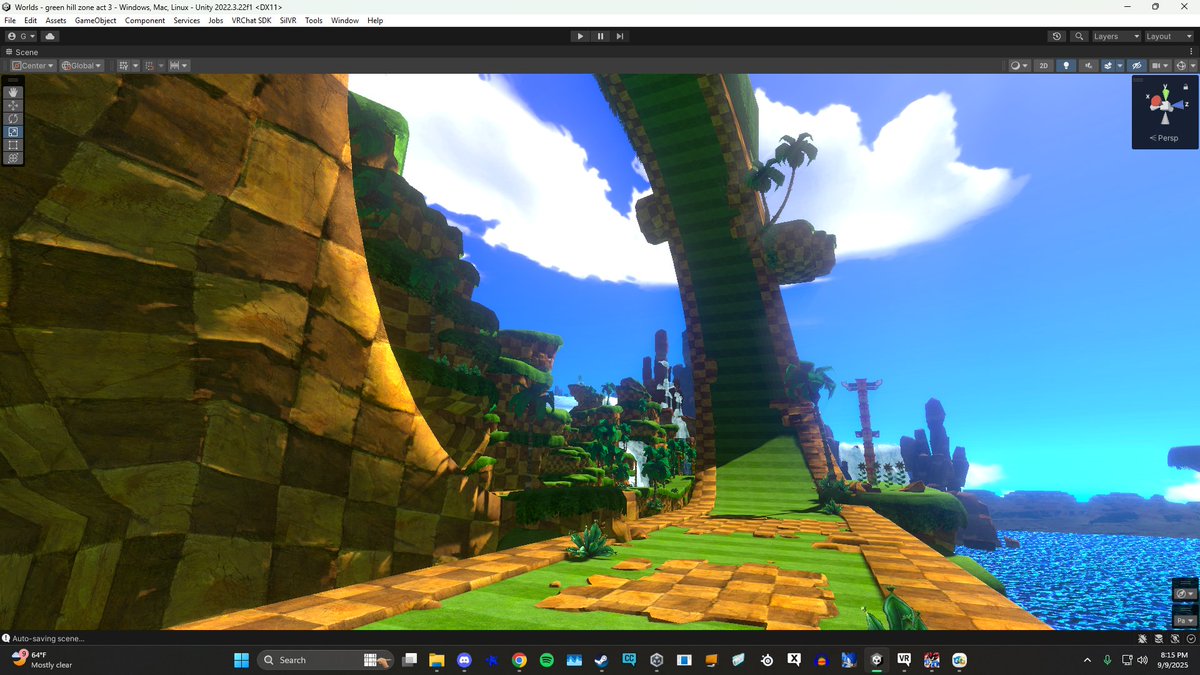Image resolution: width=1200 pixels, height=675 pixels.
Task: Click the grid visibility icon
Action: [123, 65]
